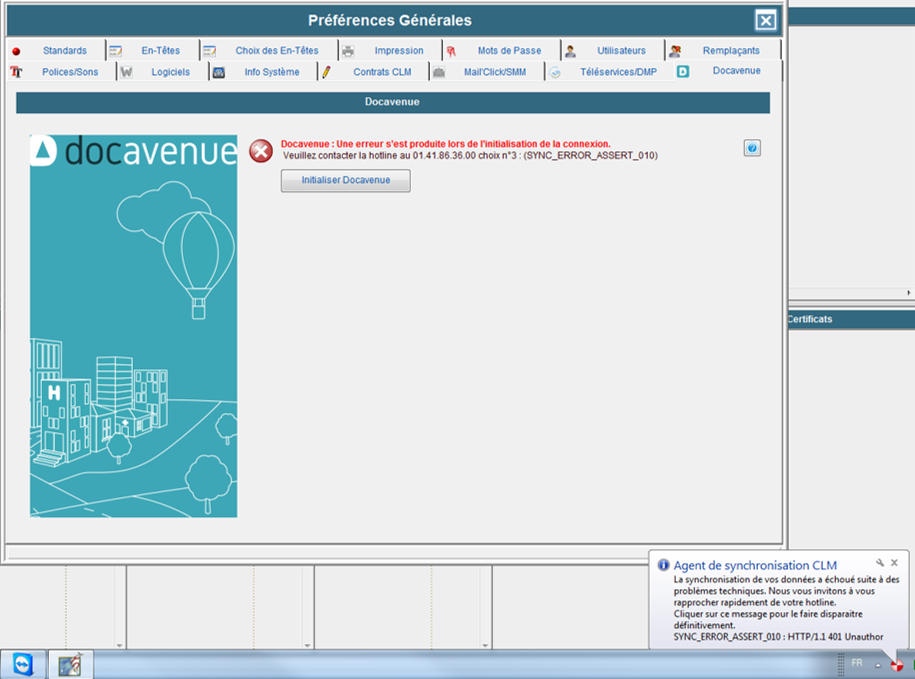Click the FR language indicator in taskbar
Screen dimensions: 915x679
pyautogui.click(x=856, y=663)
